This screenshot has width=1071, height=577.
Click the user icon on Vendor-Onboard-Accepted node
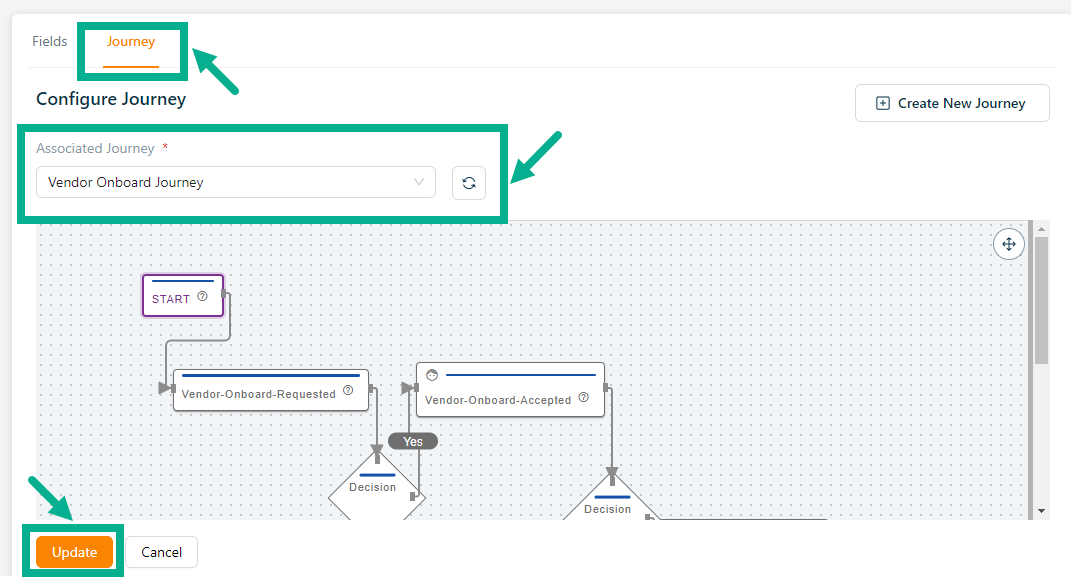coord(432,375)
